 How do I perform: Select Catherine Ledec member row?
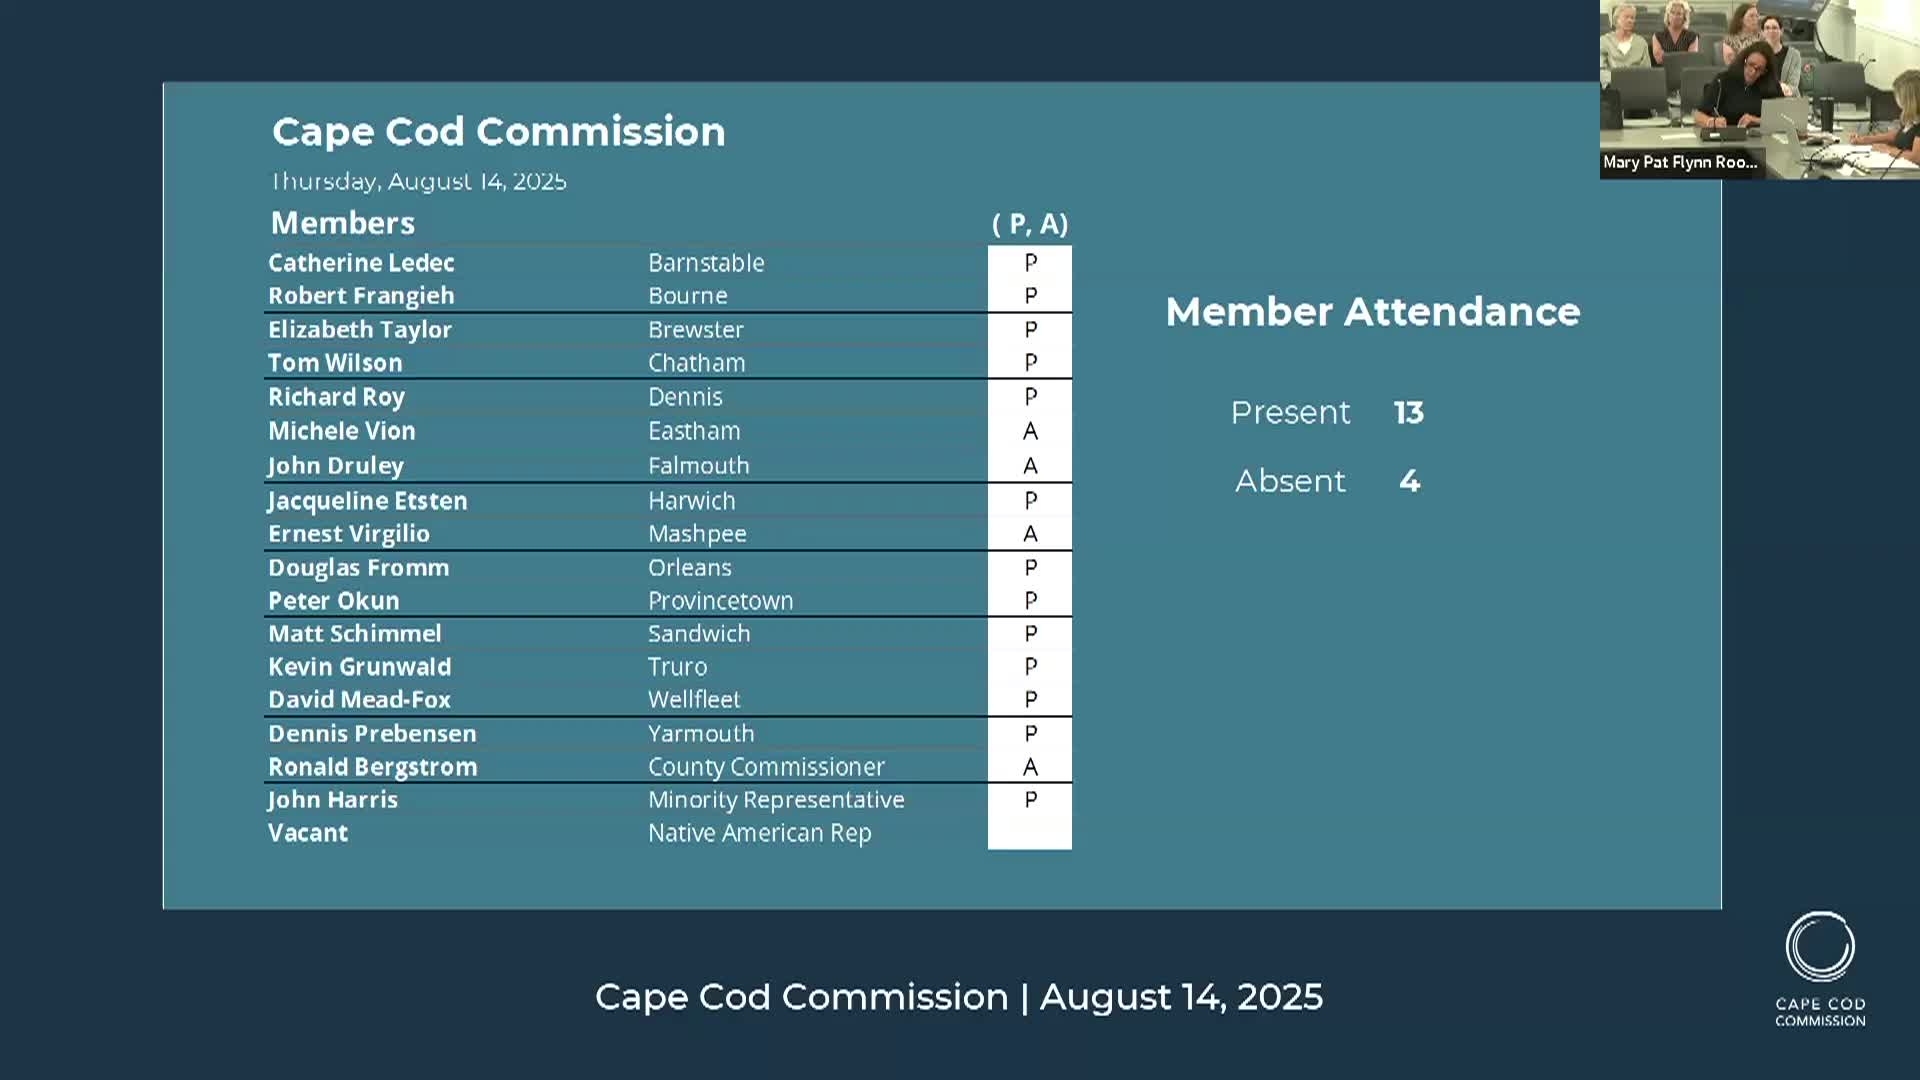click(668, 262)
